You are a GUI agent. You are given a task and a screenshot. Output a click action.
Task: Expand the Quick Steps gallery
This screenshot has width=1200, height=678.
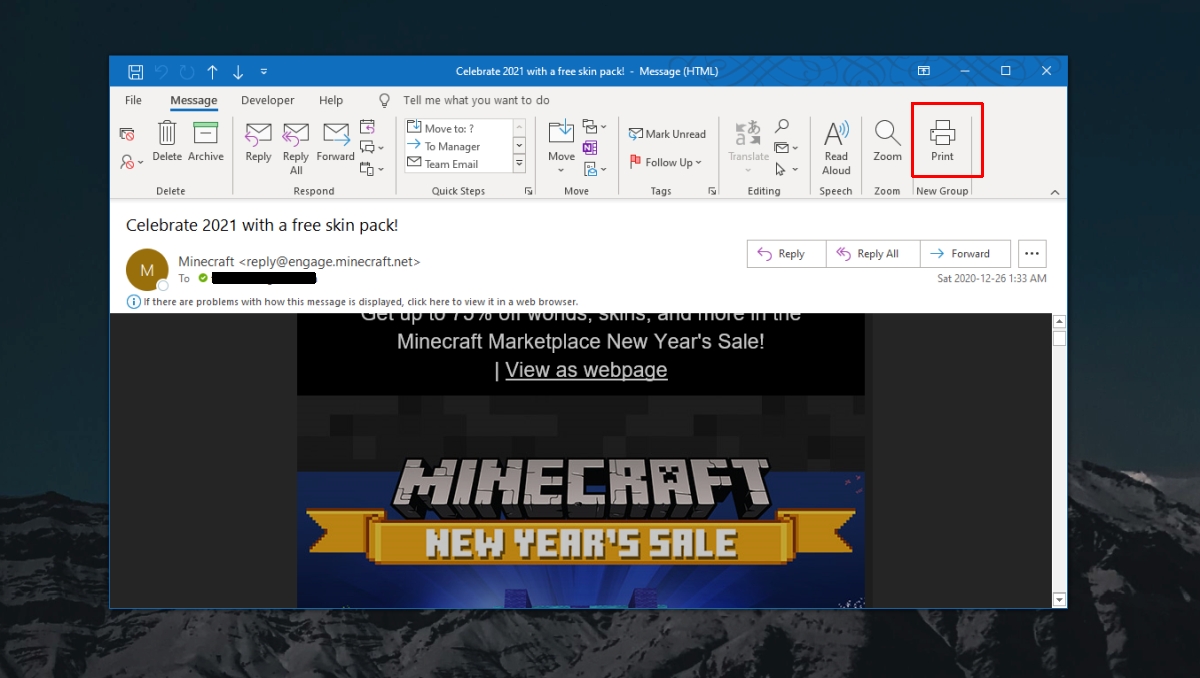point(519,164)
